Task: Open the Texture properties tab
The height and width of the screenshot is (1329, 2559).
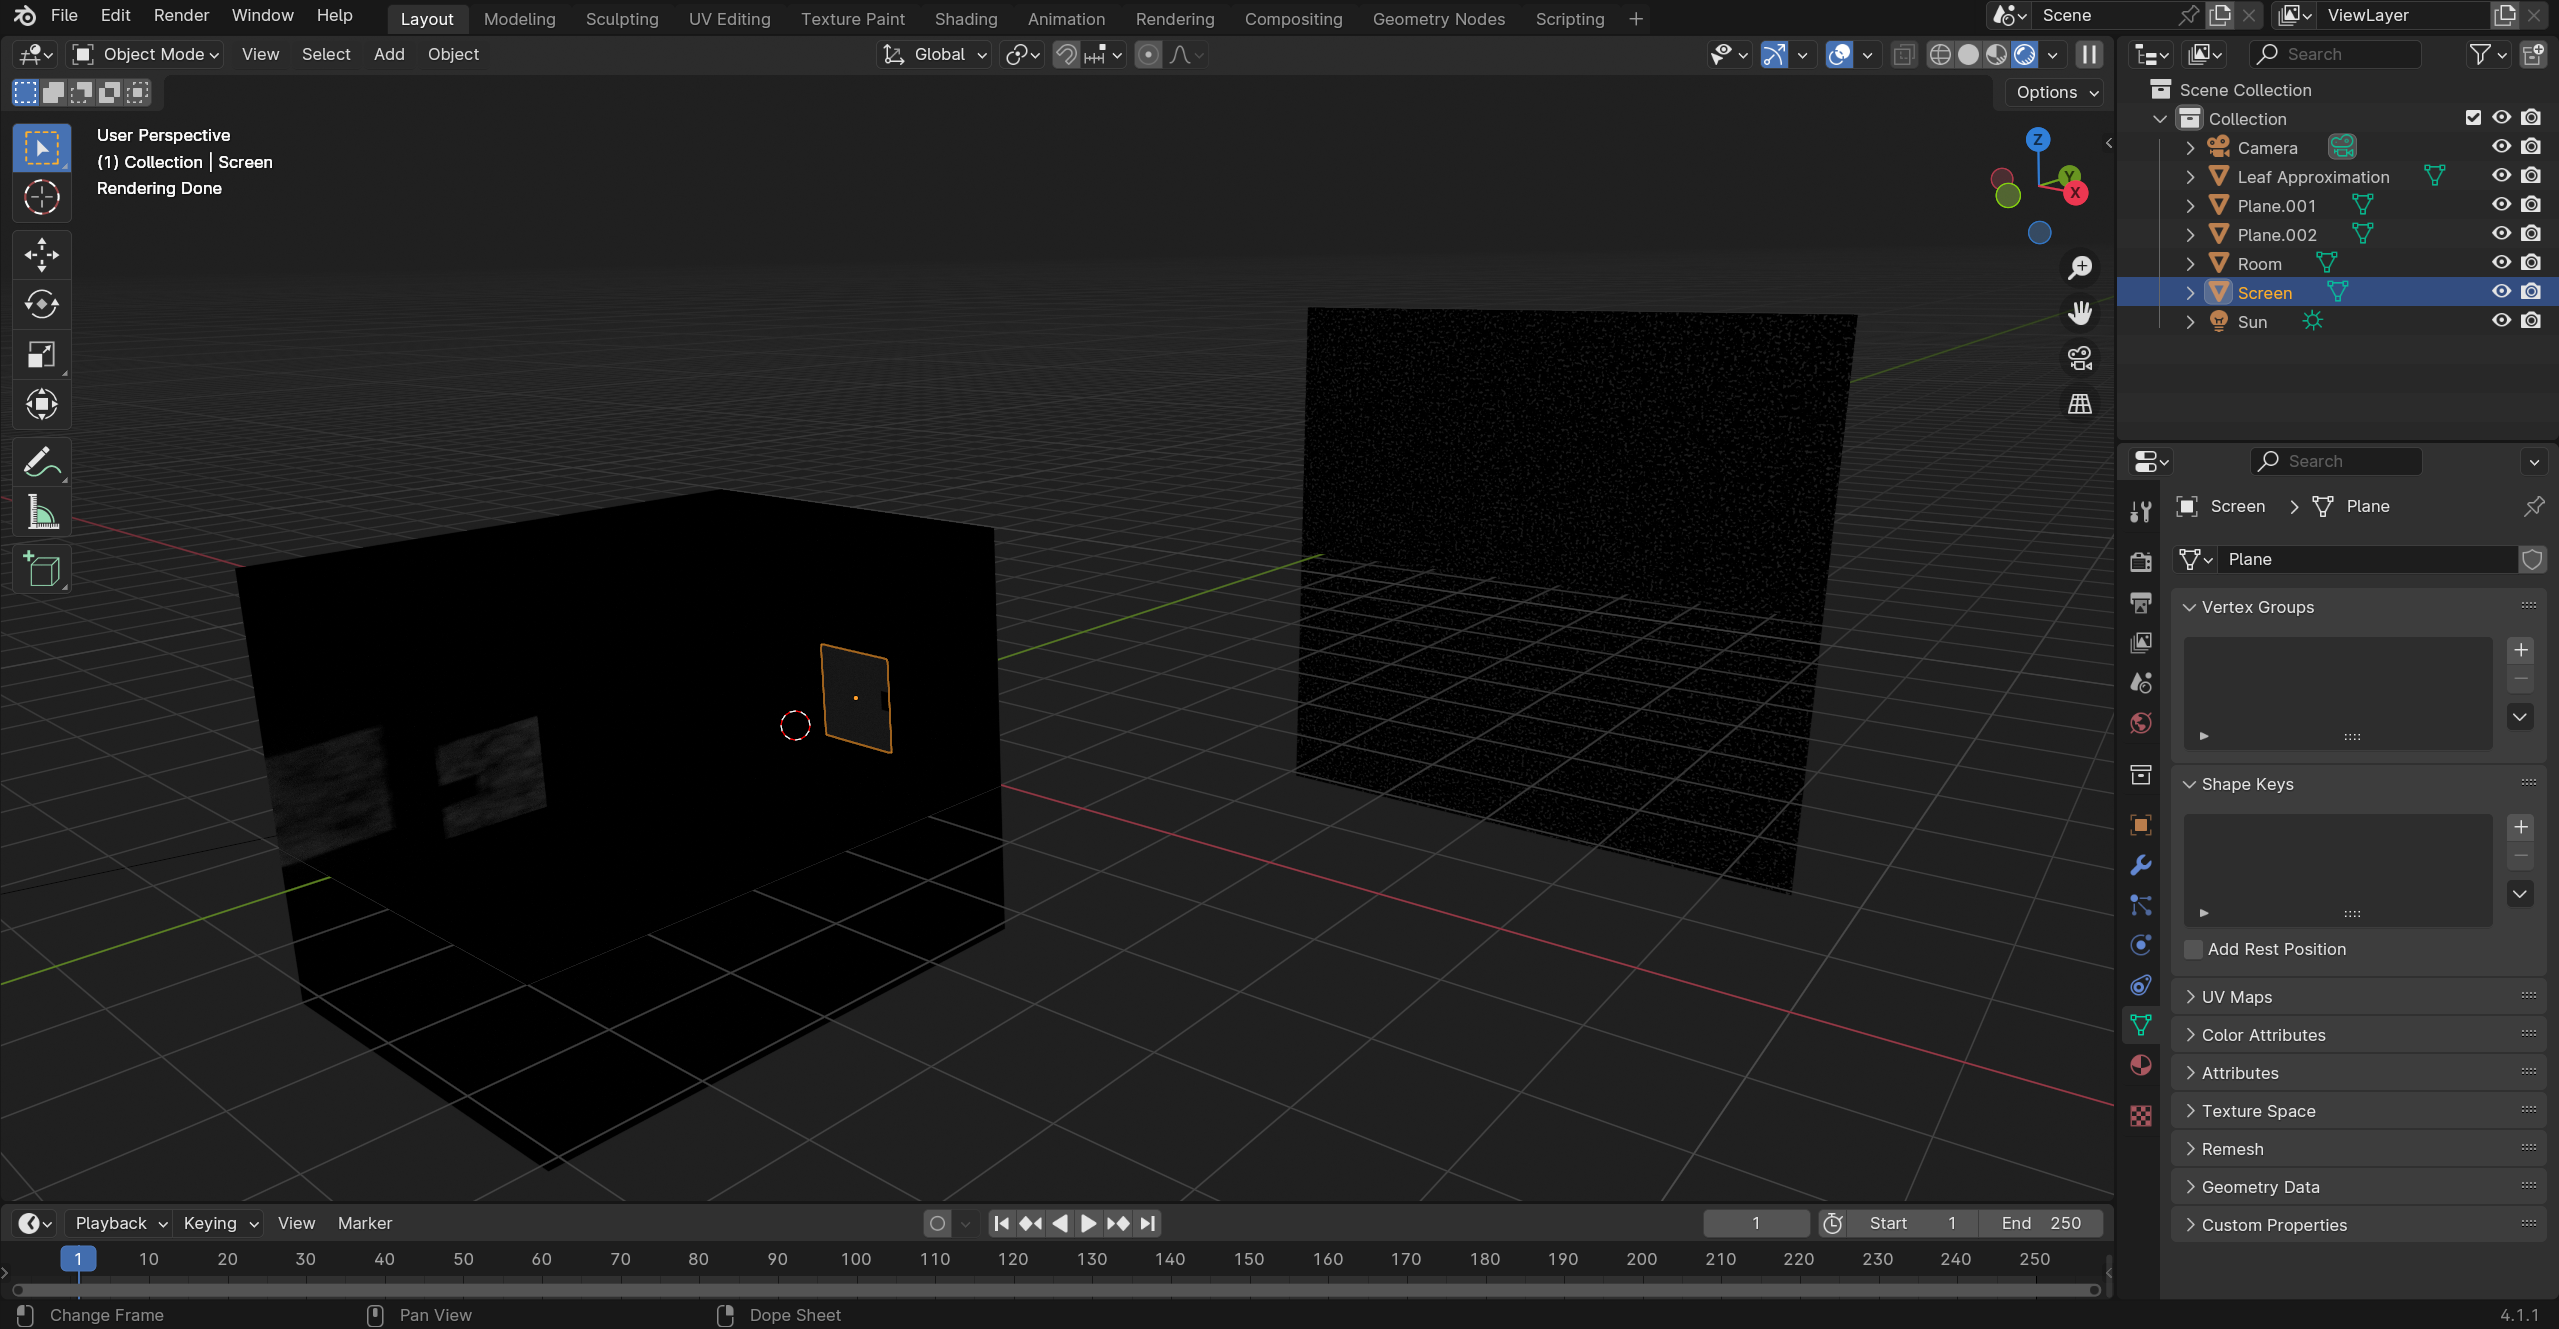Action: tap(2141, 1116)
